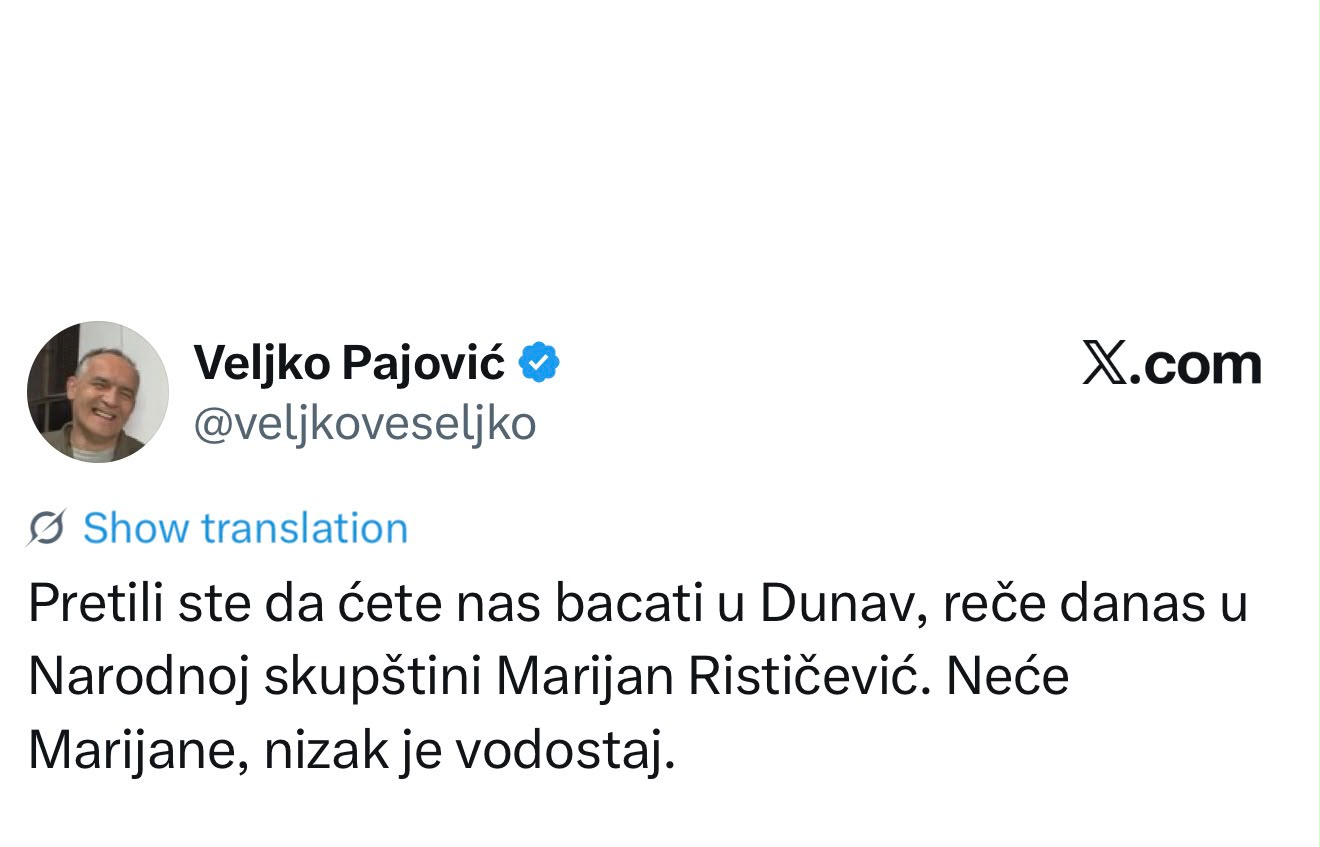Click "Narodnoj" in the second line
This screenshot has height=847, width=1320.
click(137, 678)
